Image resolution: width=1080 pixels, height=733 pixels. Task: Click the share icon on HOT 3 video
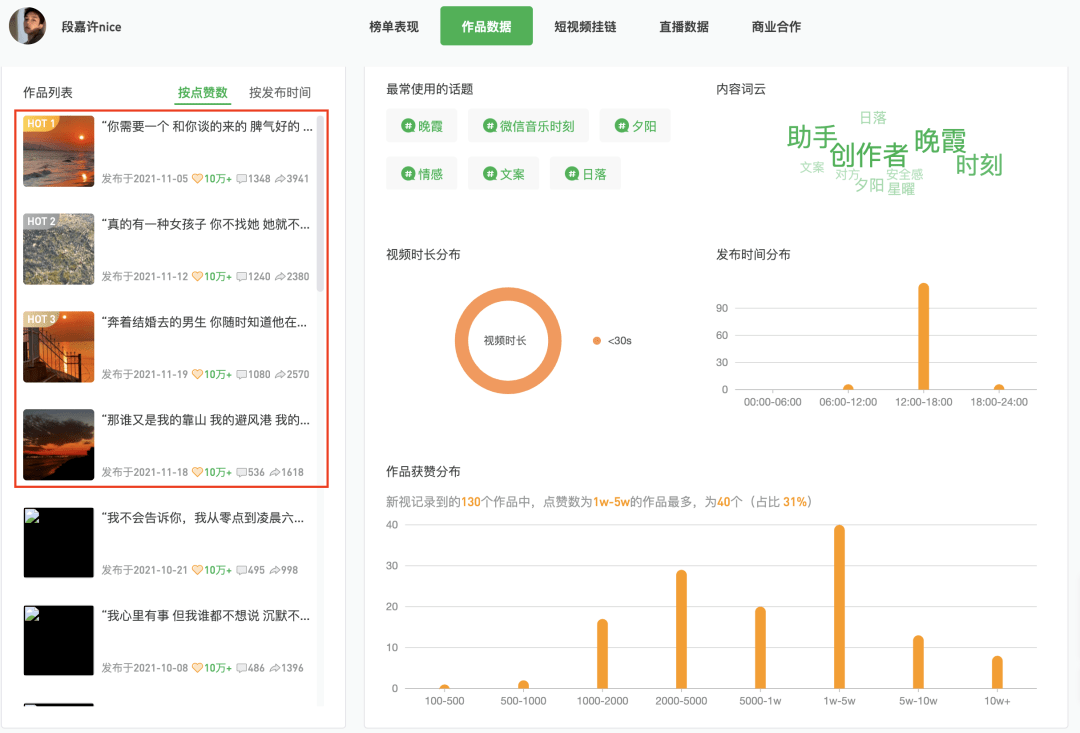pyautogui.click(x=280, y=374)
